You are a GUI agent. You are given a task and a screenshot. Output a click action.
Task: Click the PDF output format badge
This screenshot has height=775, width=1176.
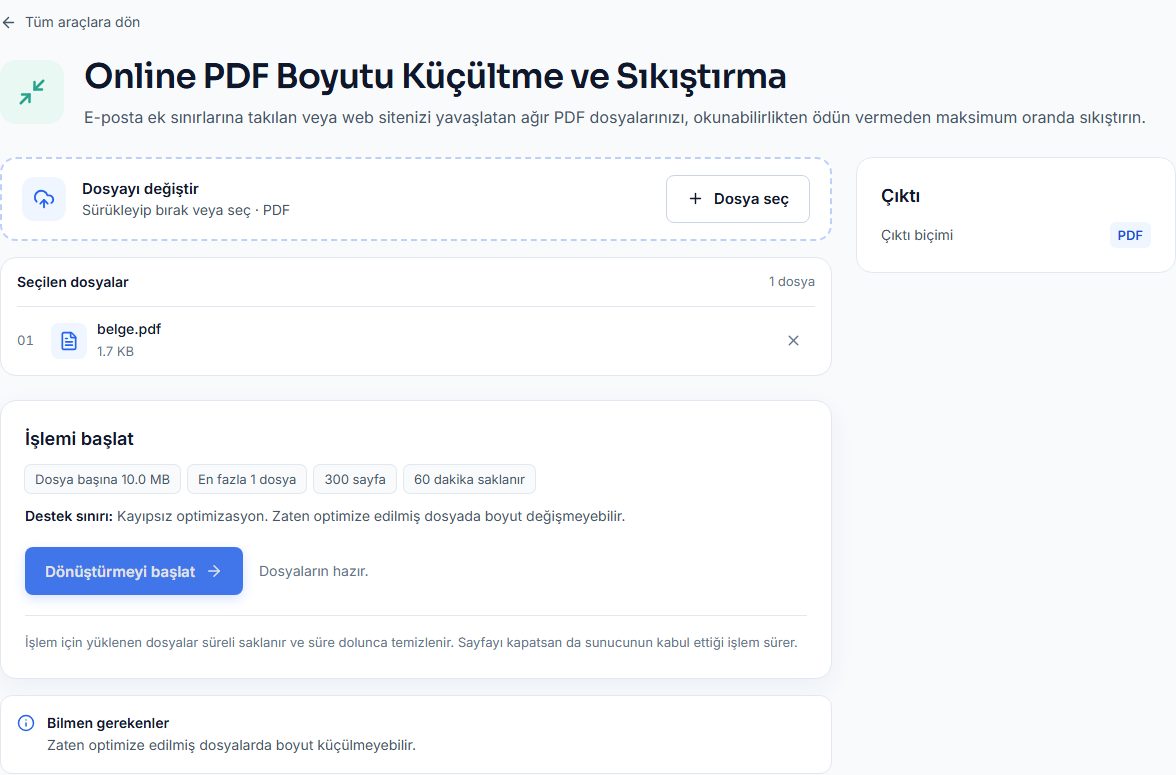pos(1130,236)
